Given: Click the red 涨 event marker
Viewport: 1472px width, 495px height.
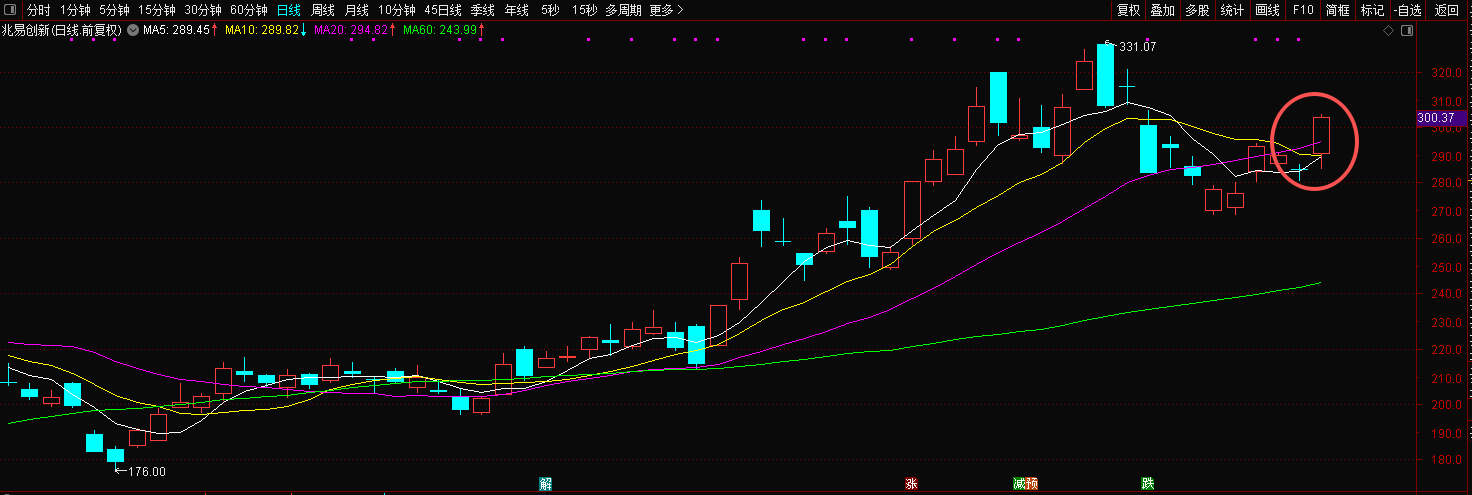Looking at the screenshot, I should [x=911, y=483].
